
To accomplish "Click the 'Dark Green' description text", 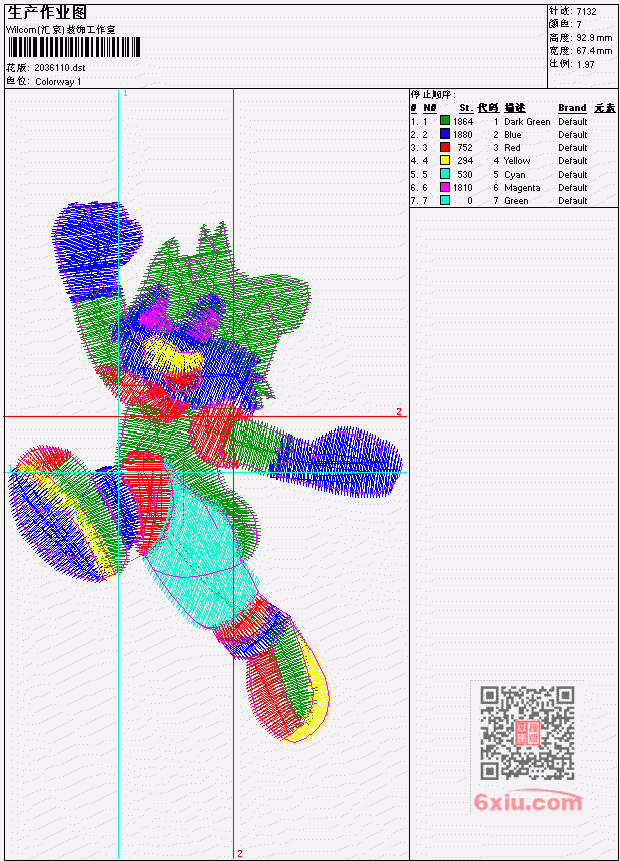I will pyautogui.click(x=527, y=122).
